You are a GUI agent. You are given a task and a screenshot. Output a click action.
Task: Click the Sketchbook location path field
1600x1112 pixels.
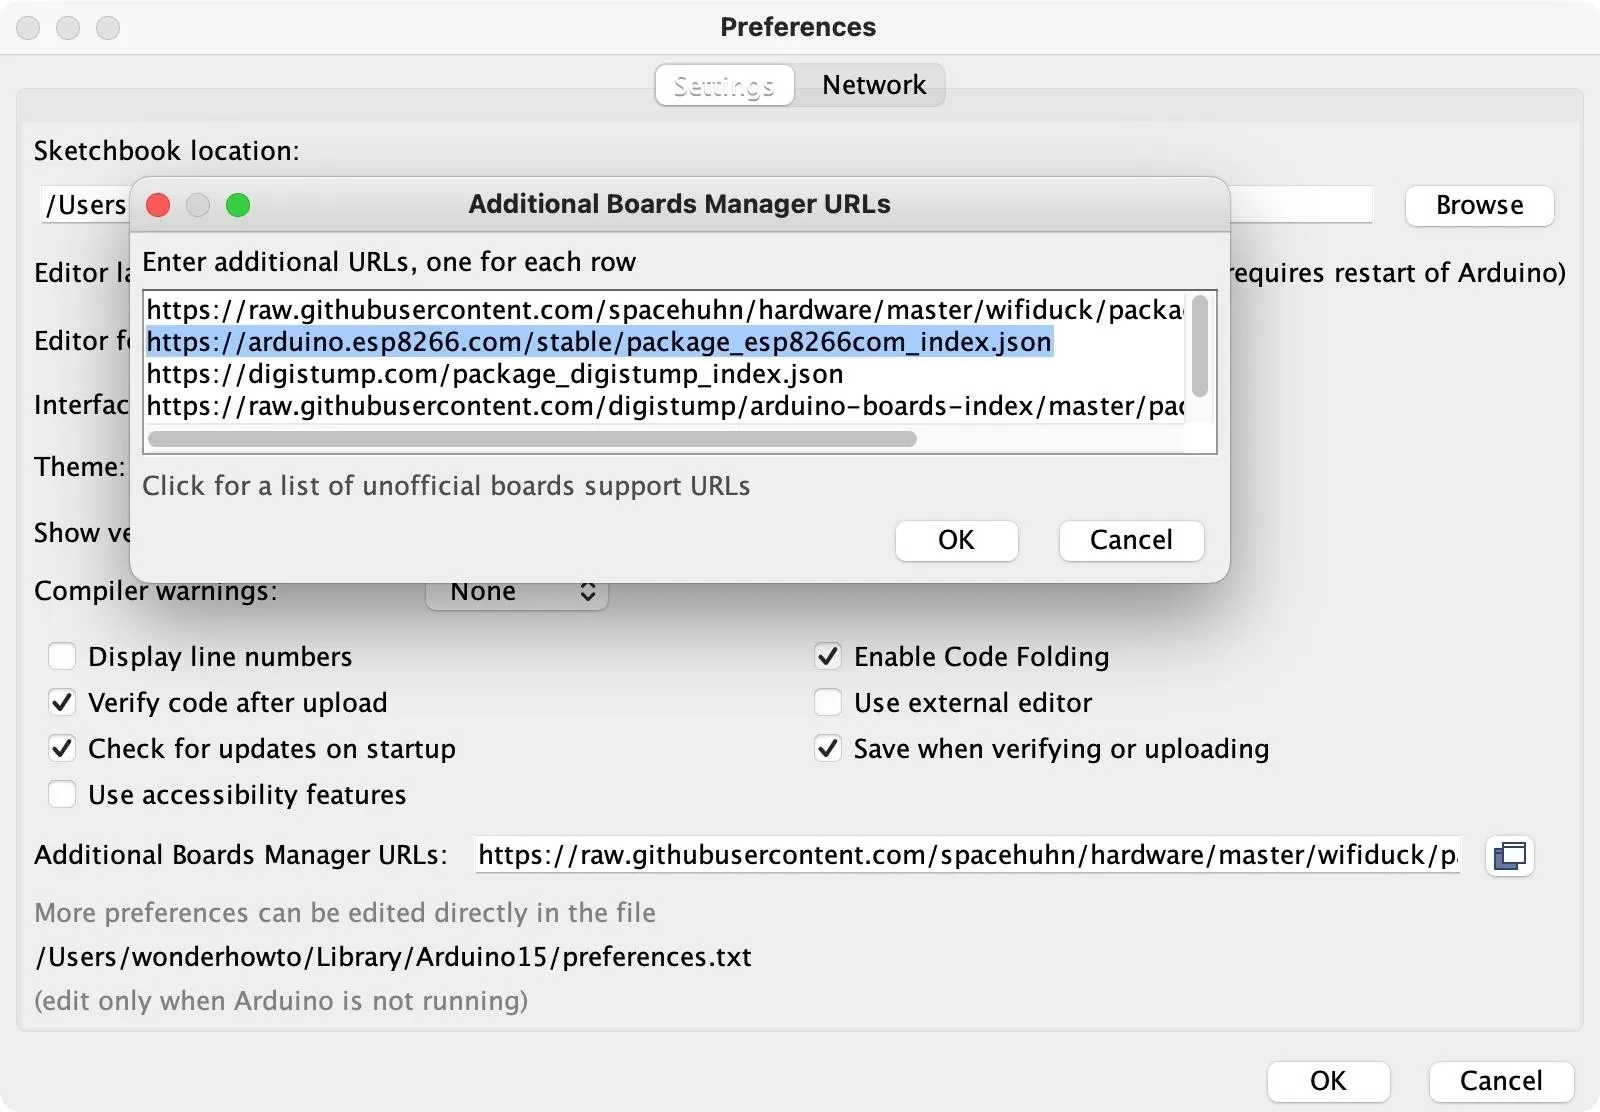[706, 205]
